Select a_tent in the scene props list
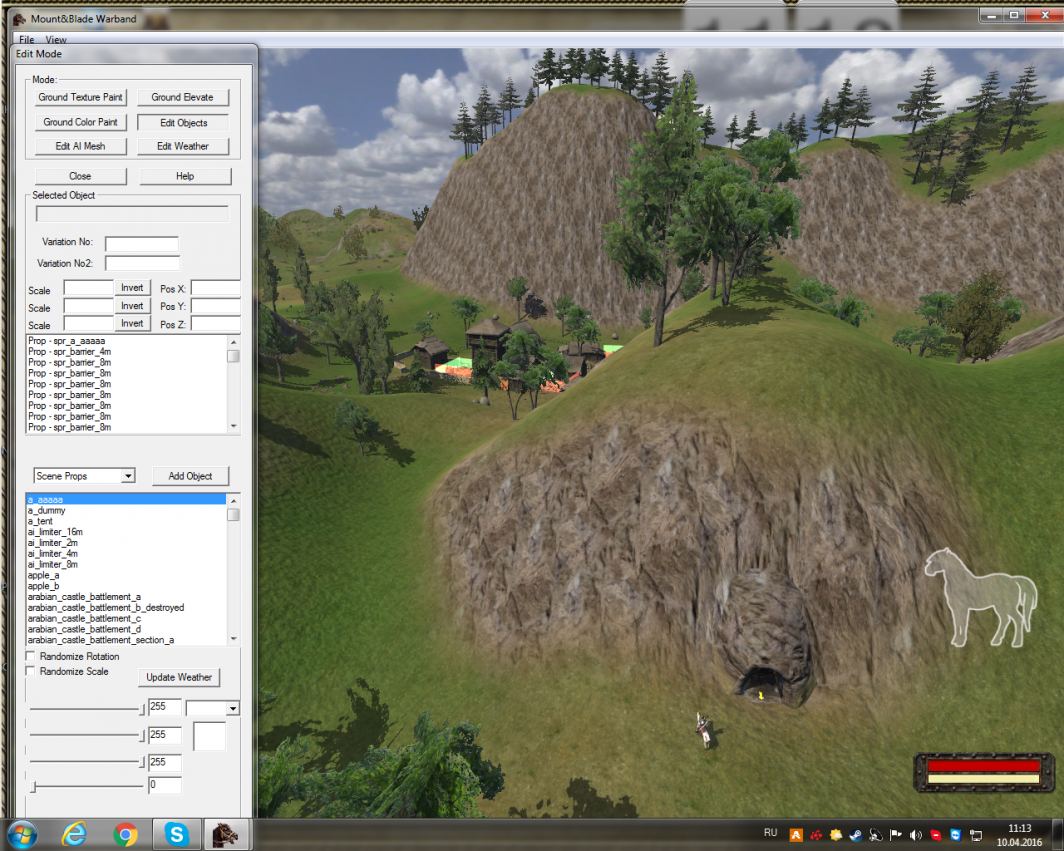1064x851 pixels. point(40,521)
